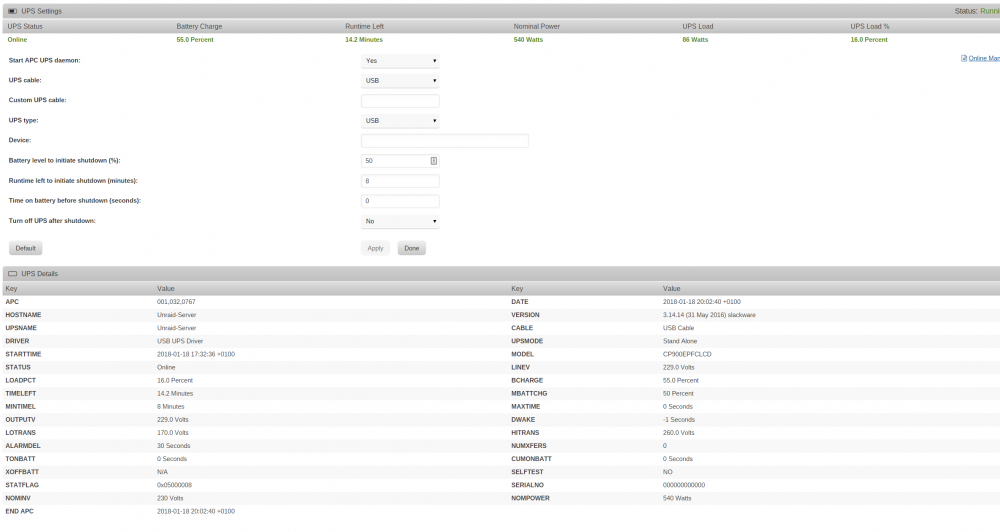Click the DWAKE value -1 Seconds
Viewport: 1000px width, 532px height.
[x=679, y=420]
